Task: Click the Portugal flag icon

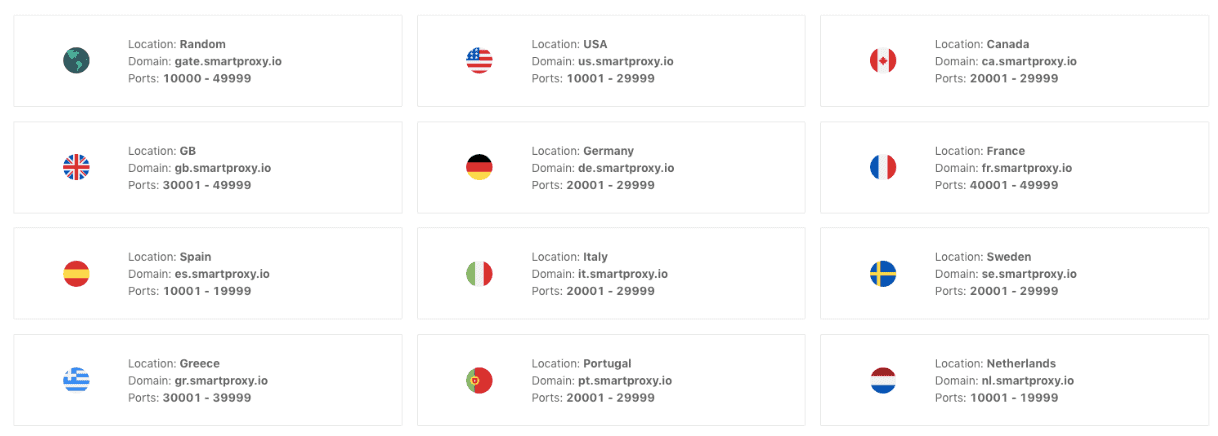Action: tap(479, 380)
